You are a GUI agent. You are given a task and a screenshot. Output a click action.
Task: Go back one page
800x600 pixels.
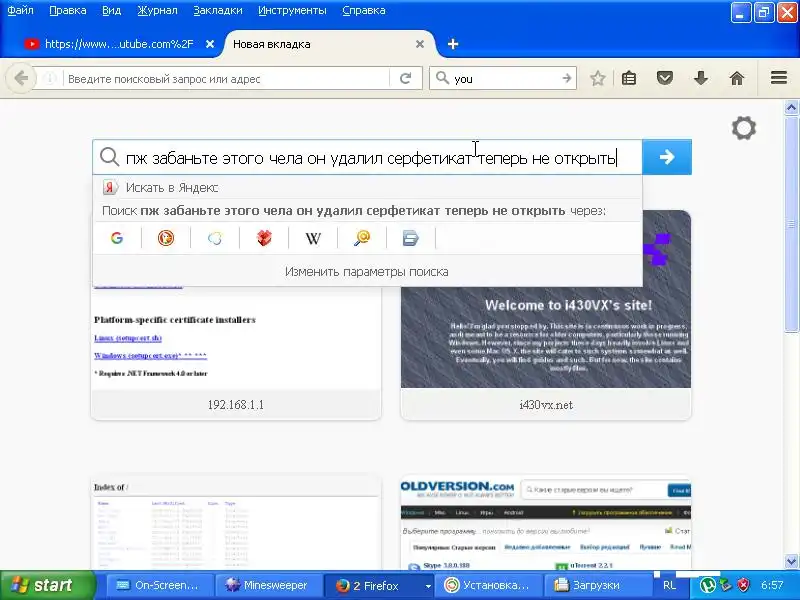coord(20,79)
